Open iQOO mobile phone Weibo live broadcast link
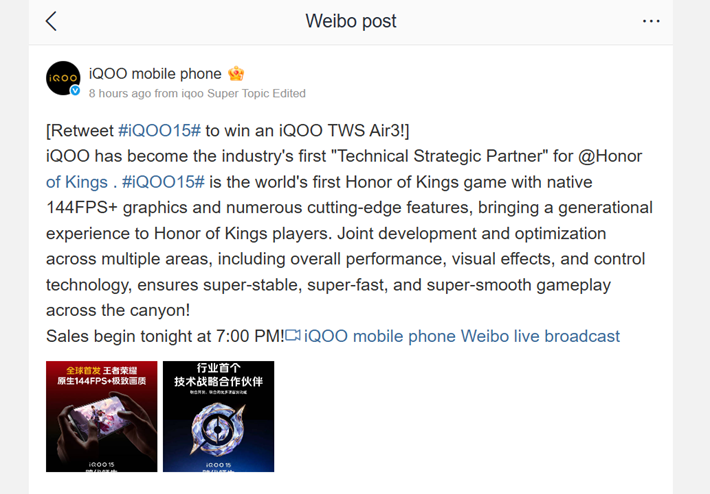Viewport: 710px width, 494px height. [x=462, y=336]
